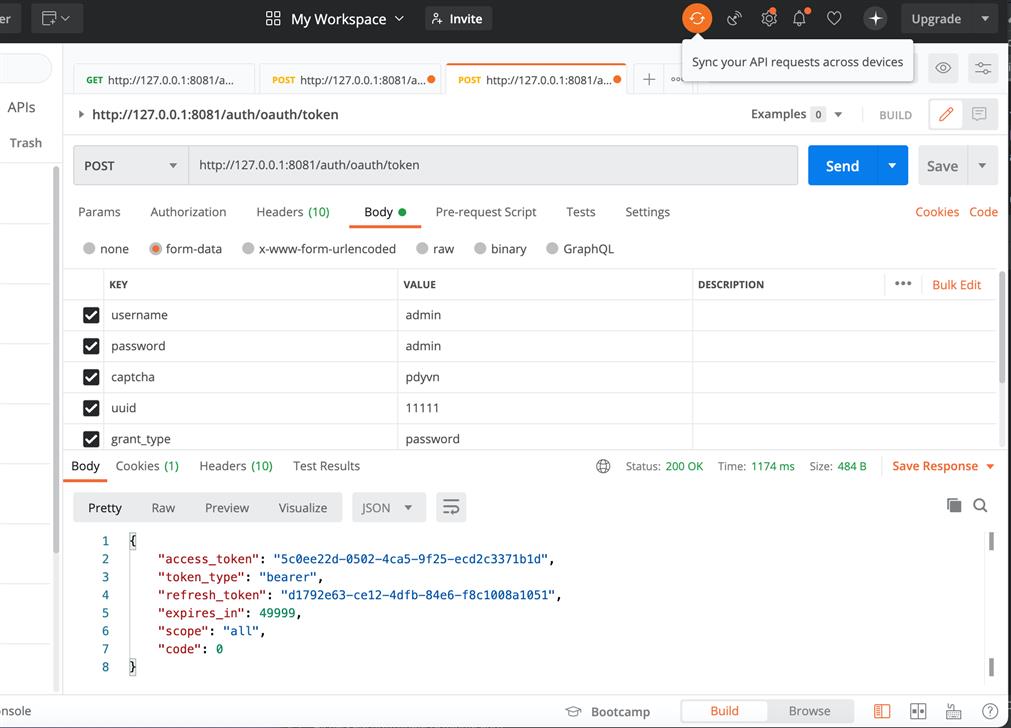Open the notifications bell icon
The image size is (1011, 728).
(x=800, y=19)
